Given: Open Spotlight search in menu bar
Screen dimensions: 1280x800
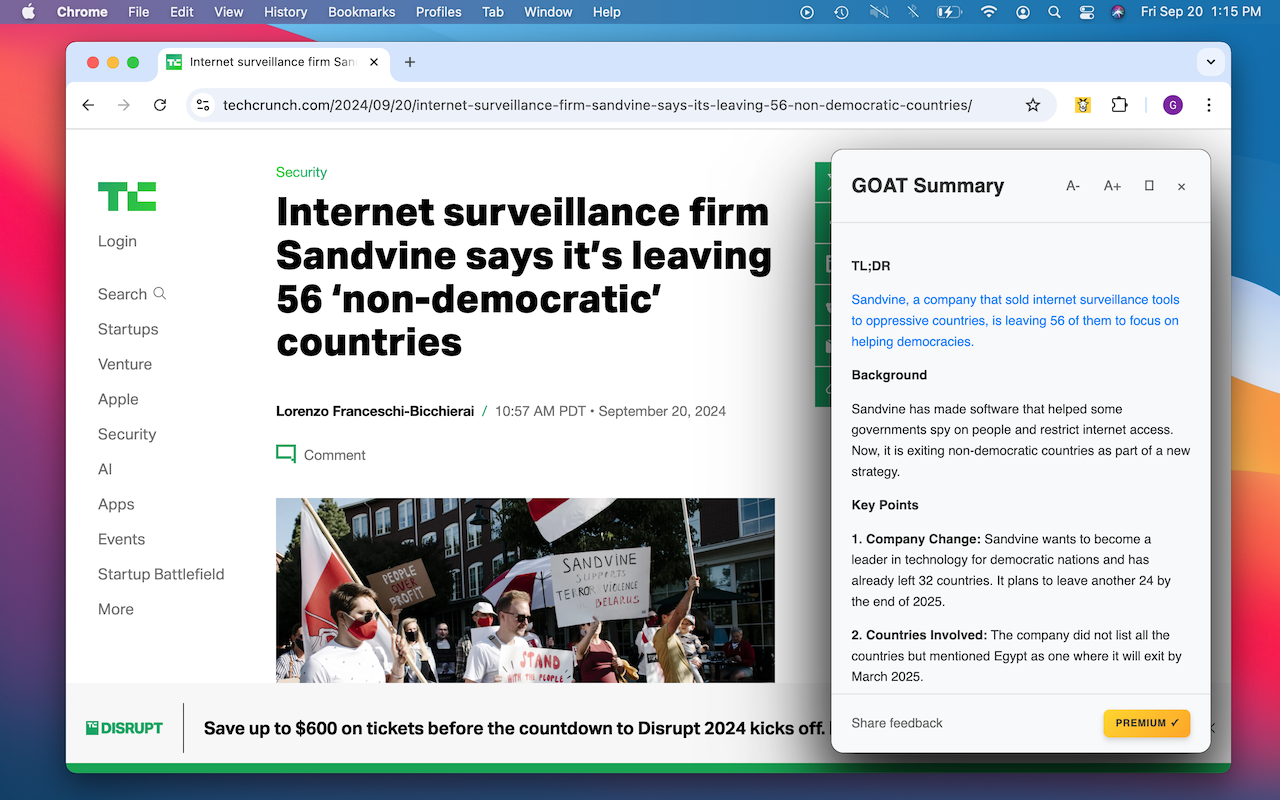Looking at the screenshot, I should point(1054,12).
